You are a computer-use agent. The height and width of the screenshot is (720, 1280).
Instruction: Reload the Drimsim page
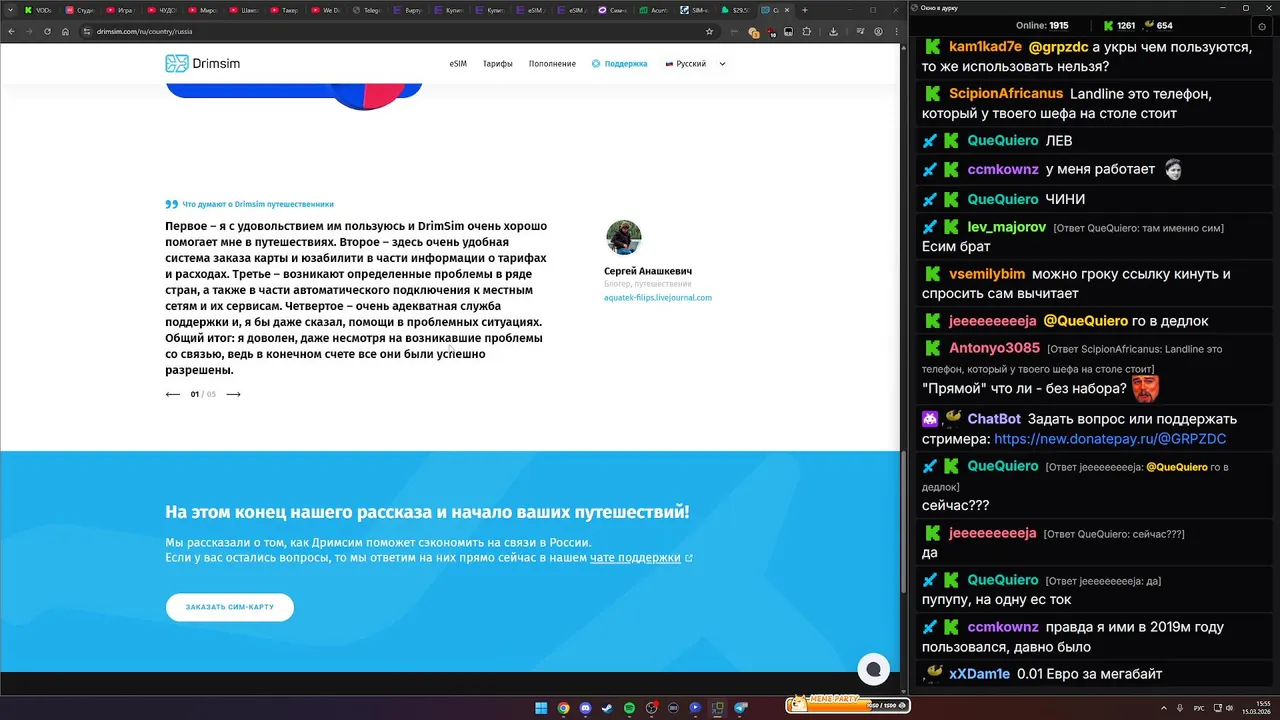[x=47, y=31]
